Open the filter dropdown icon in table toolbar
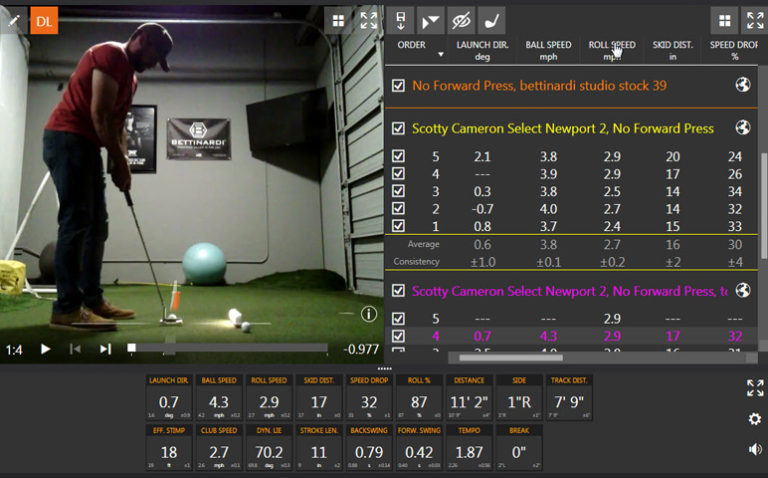The height and width of the screenshot is (478, 768). 431,20
